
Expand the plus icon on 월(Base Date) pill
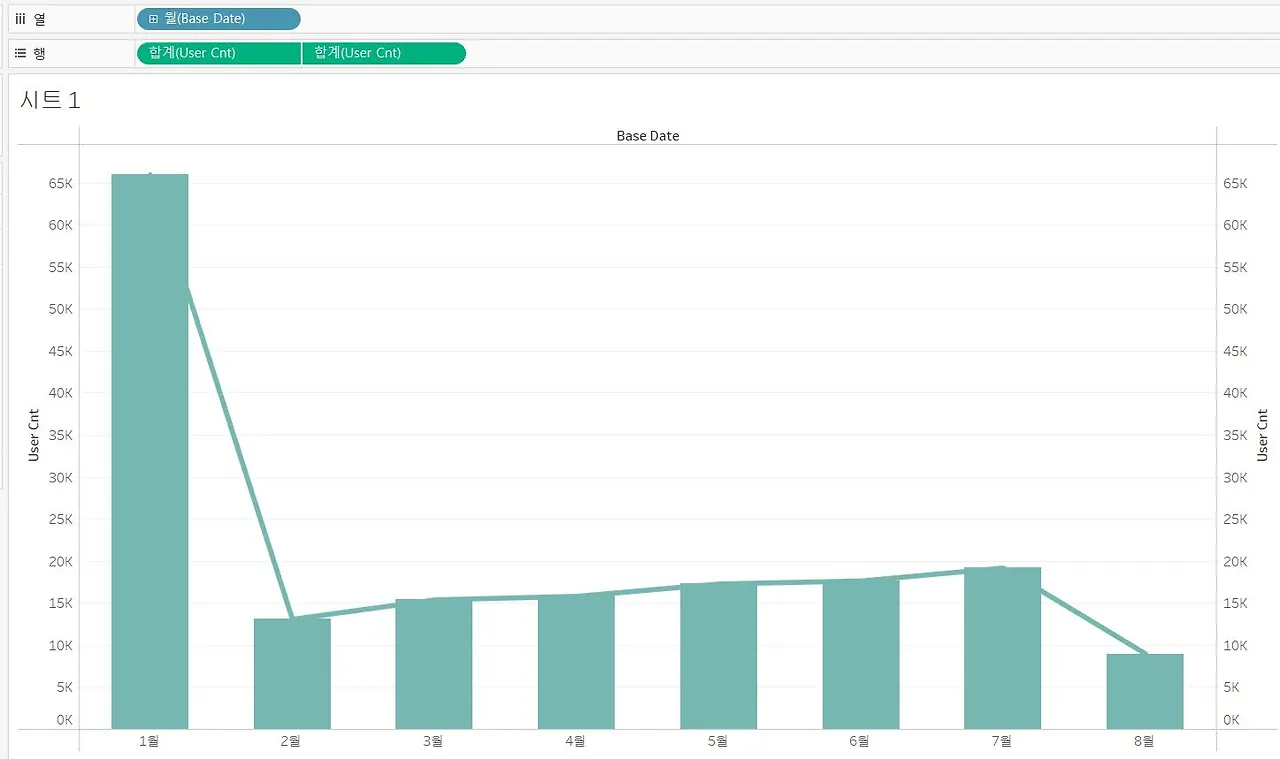pyautogui.click(x=153, y=19)
